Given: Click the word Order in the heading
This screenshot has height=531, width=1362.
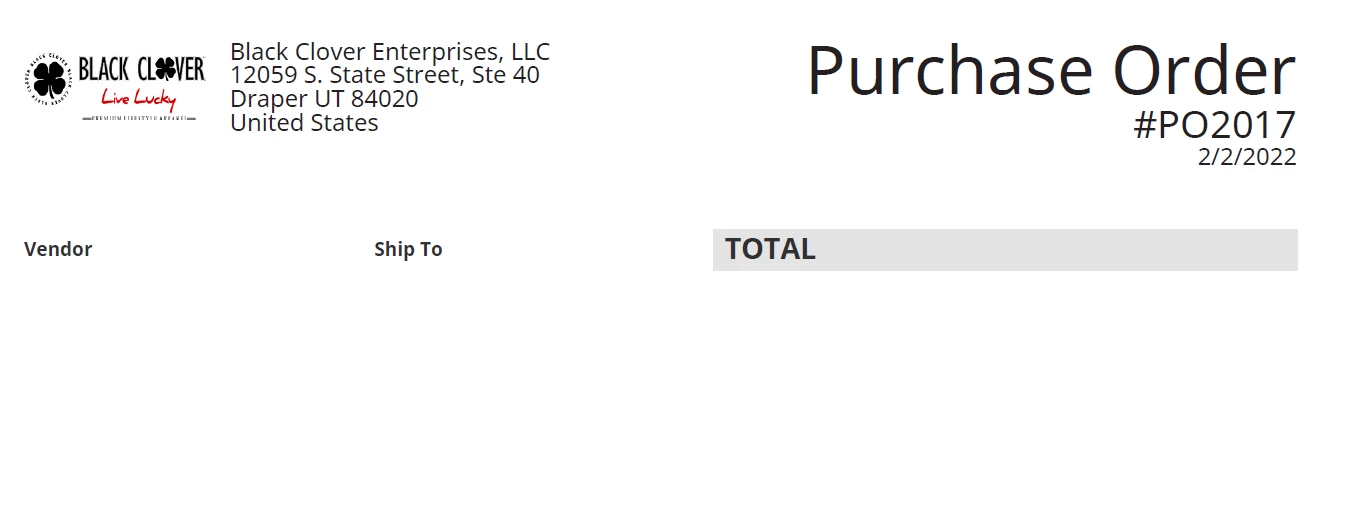Looking at the screenshot, I should click(1204, 72).
